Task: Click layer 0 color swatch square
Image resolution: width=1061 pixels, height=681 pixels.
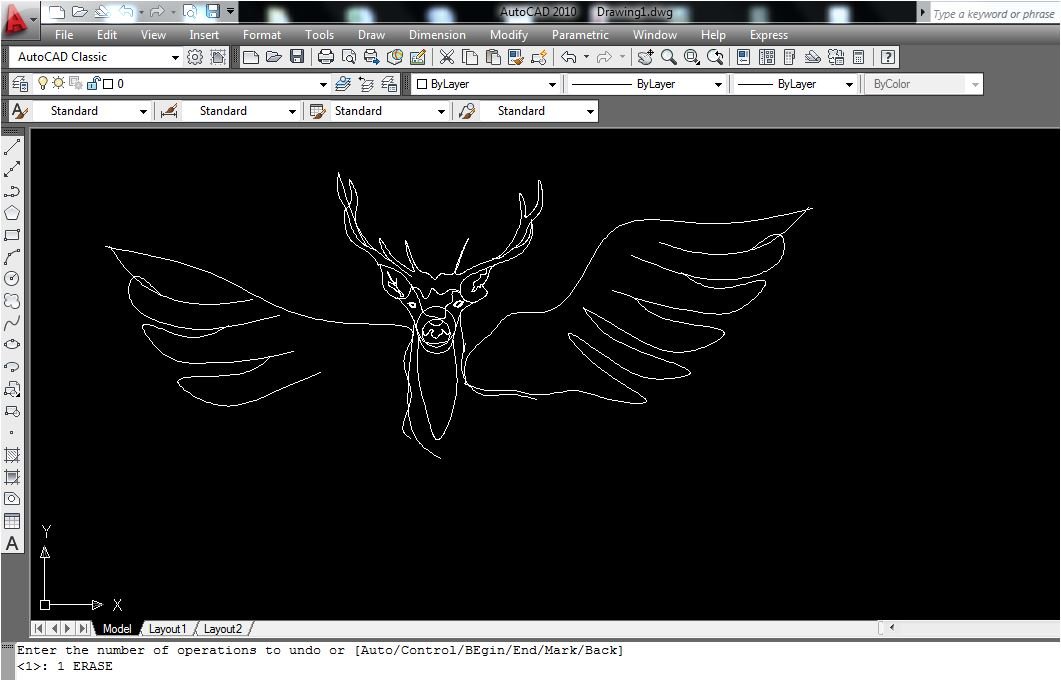Action: tap(108, 84)
